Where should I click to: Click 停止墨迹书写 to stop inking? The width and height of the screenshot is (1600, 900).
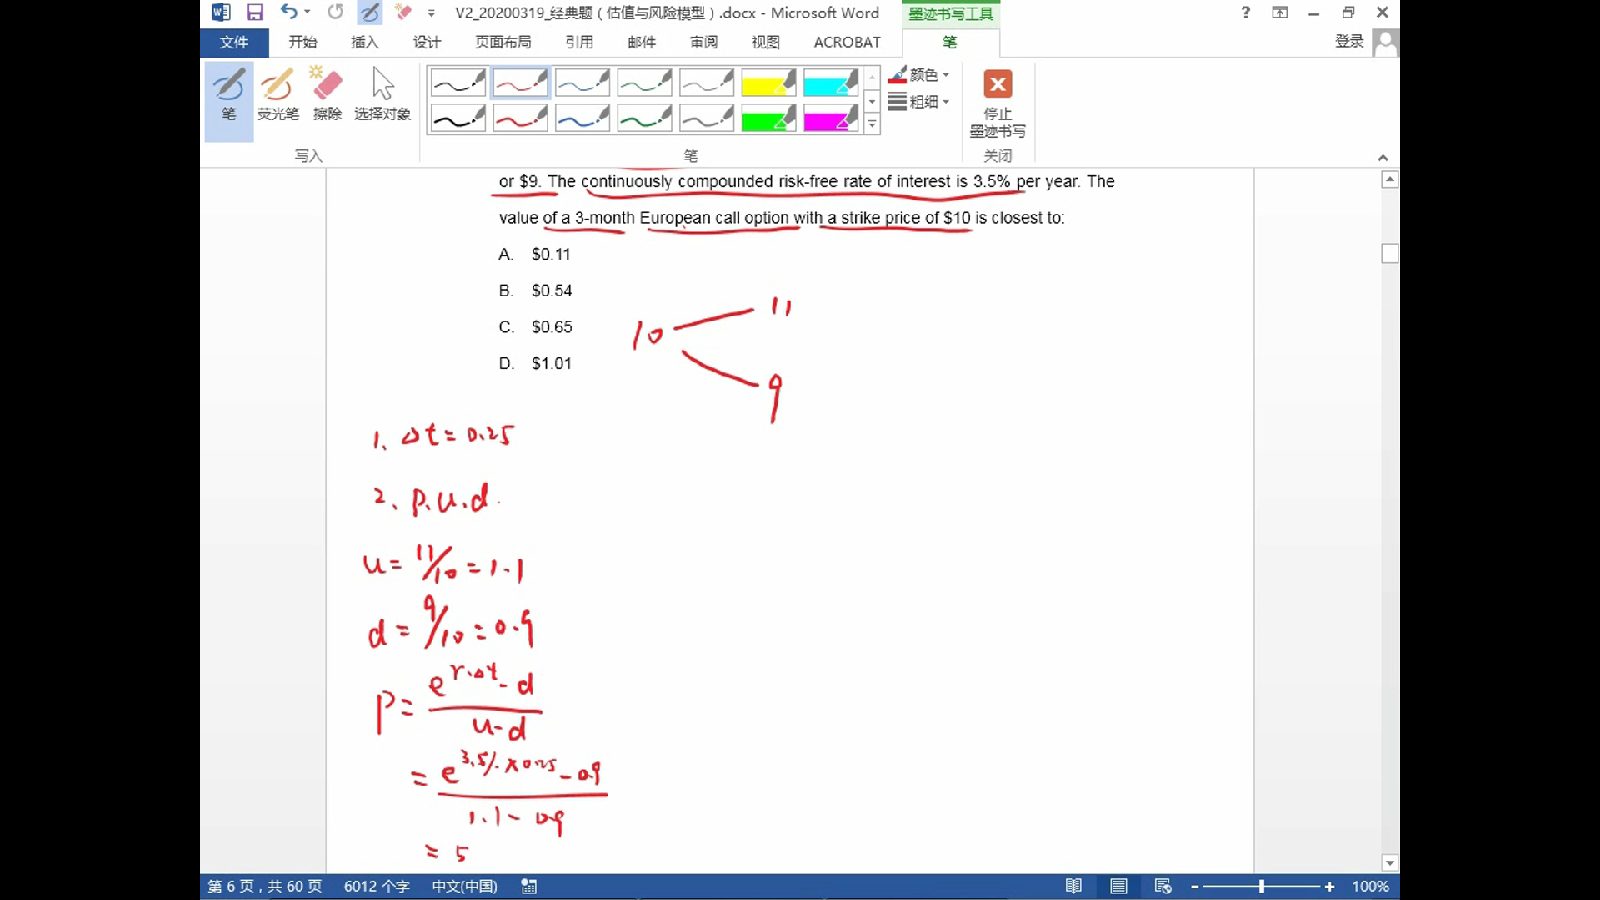pos(997,104)
